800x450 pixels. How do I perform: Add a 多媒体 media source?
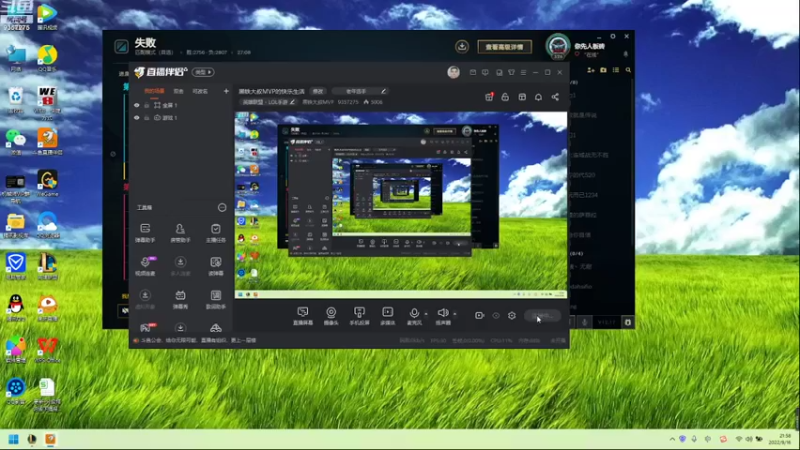pos(388,316)
